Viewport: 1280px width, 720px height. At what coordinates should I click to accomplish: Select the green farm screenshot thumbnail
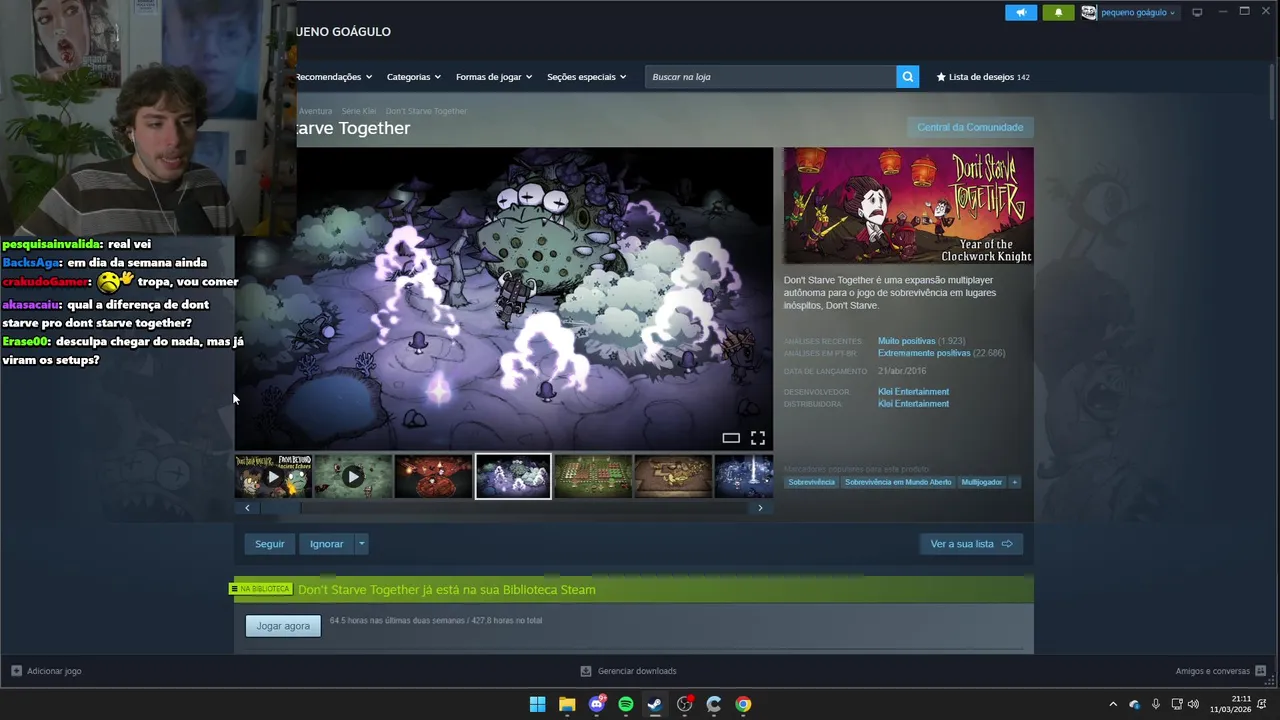coord(593,477)
